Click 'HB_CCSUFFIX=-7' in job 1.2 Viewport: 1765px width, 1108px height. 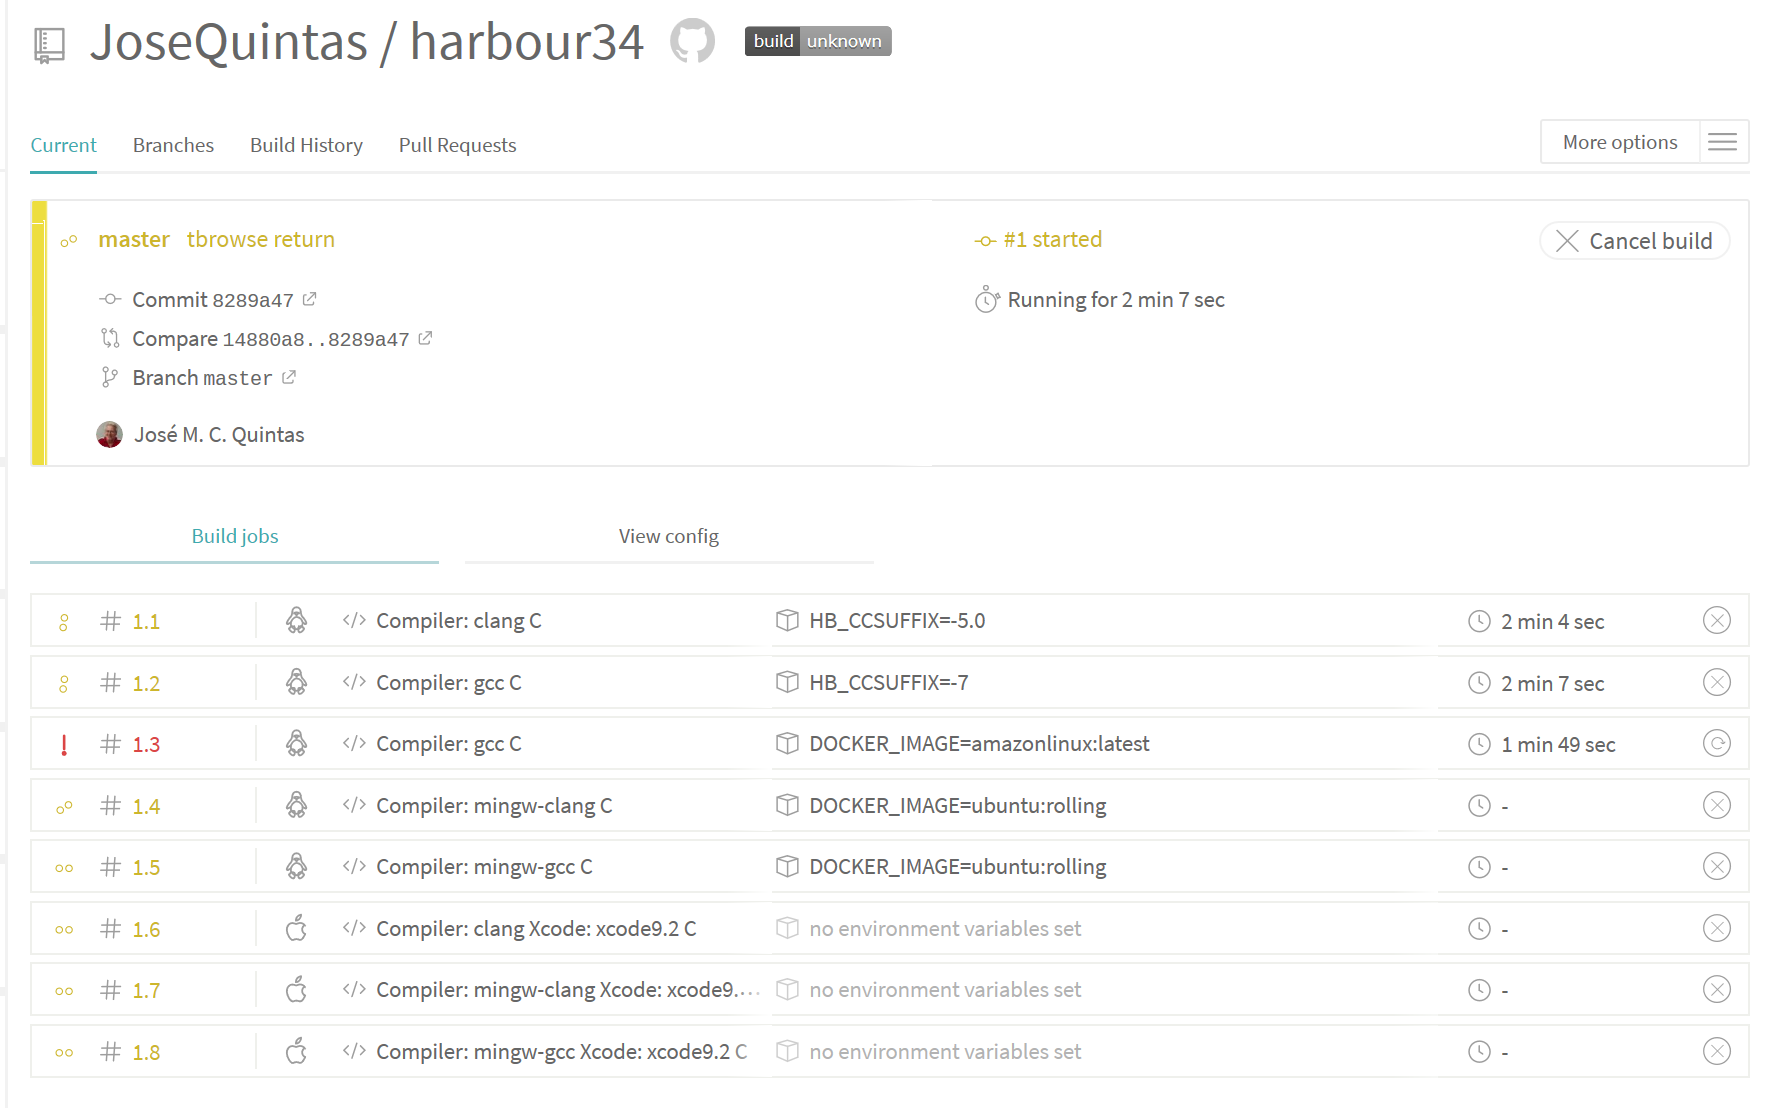click(x=888, y=683)
